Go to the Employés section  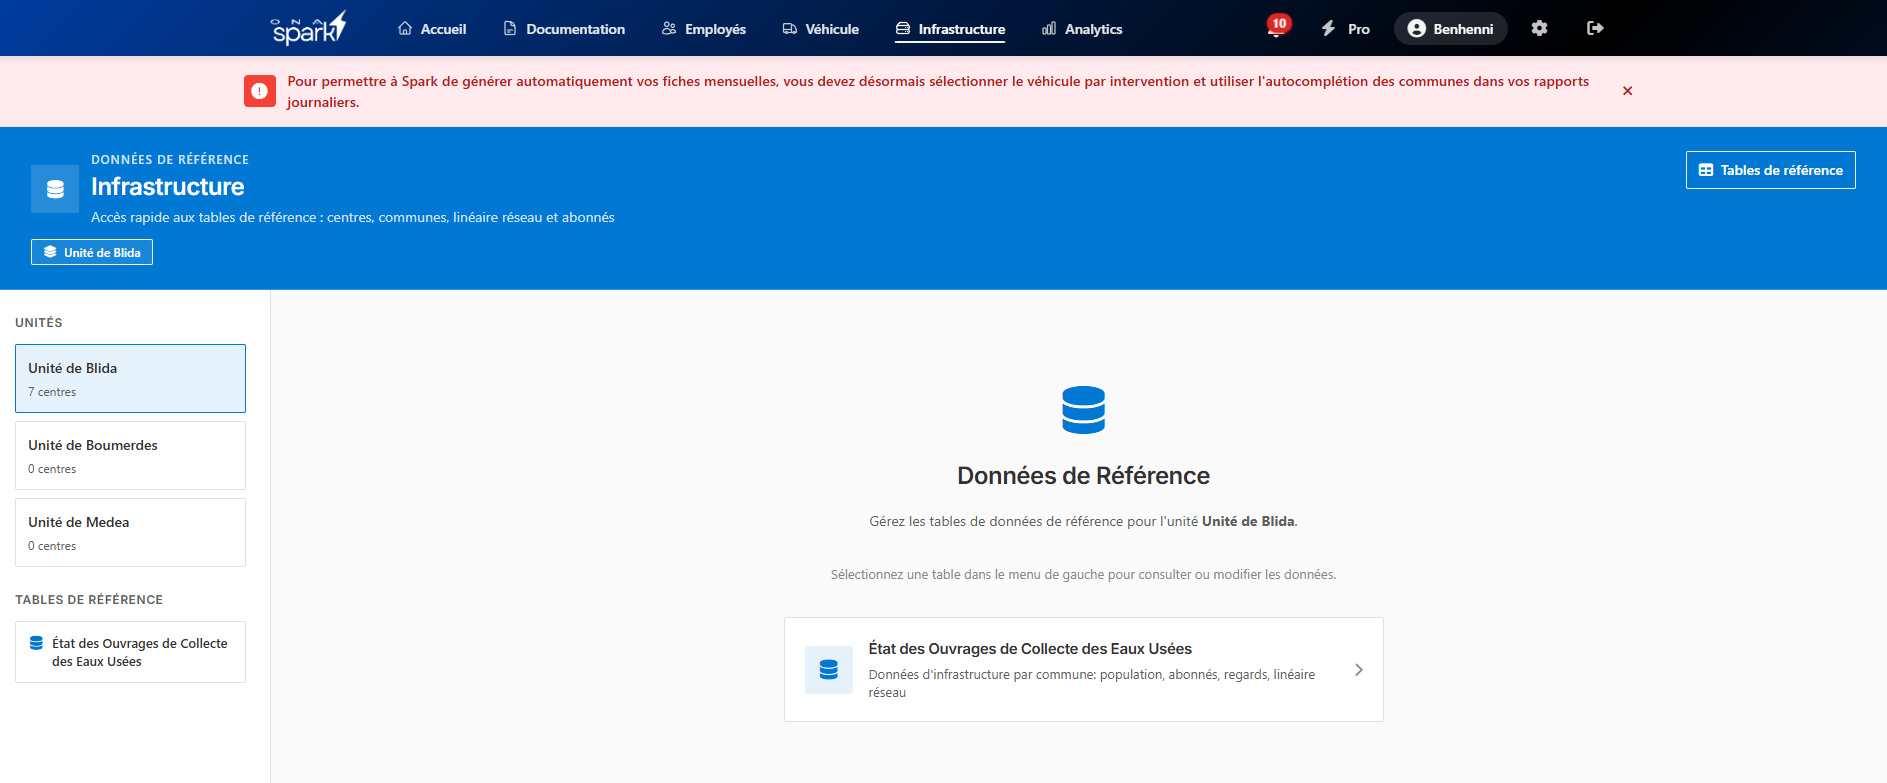coord(704,29)
